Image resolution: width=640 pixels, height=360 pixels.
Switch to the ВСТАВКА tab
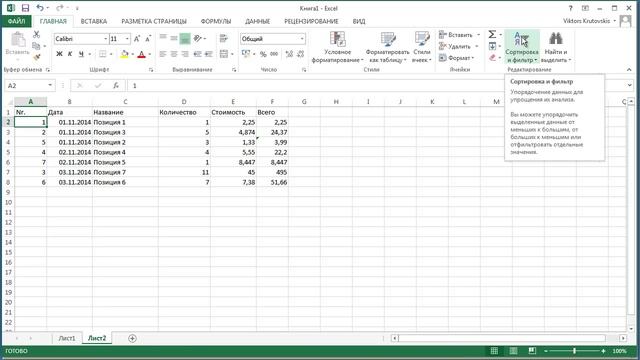tap(94, 21)
